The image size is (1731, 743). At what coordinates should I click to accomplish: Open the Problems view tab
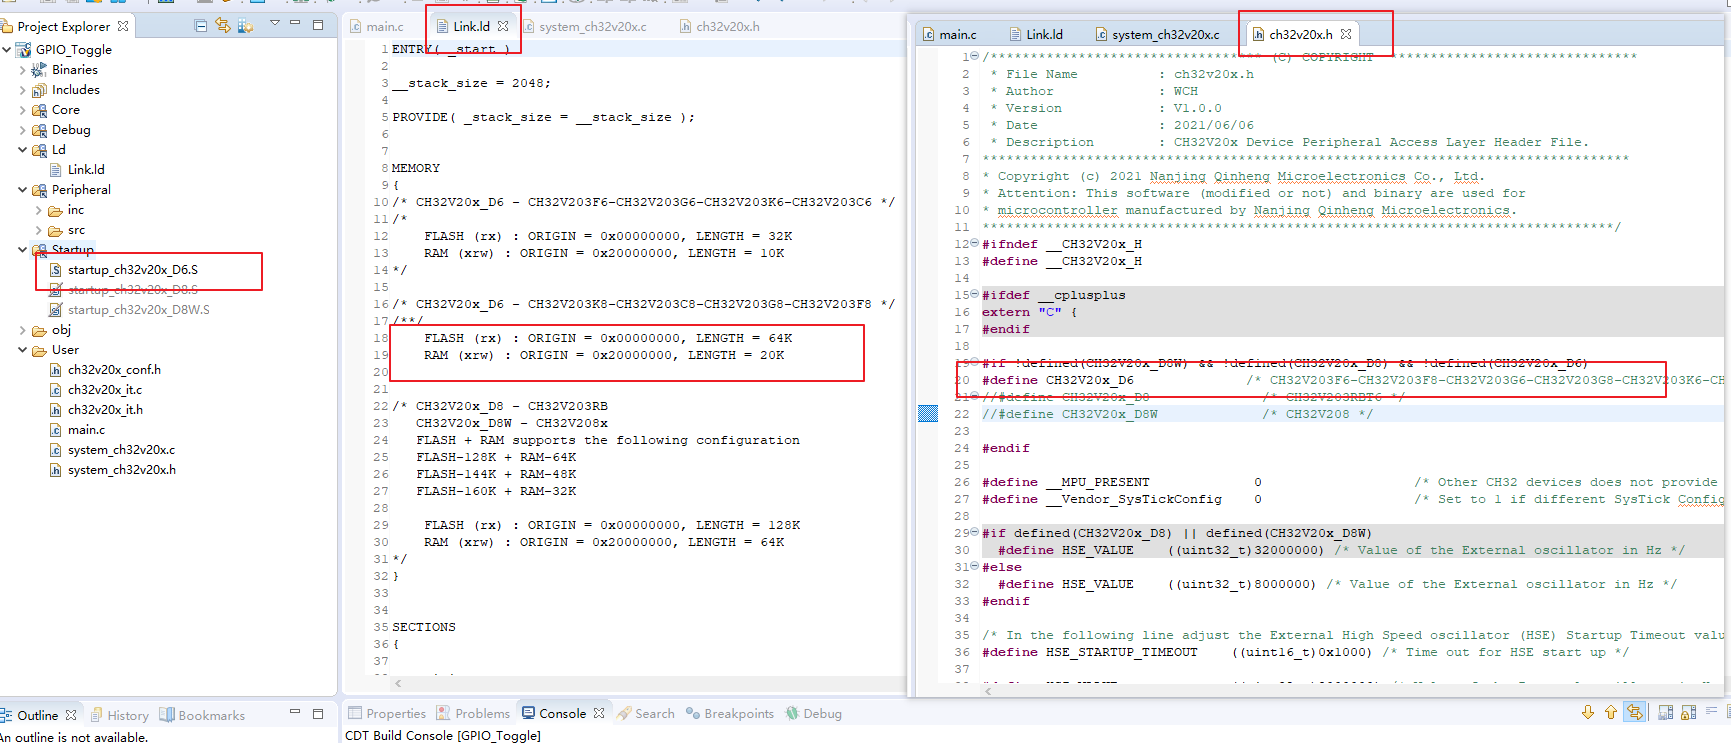(473, 713)
